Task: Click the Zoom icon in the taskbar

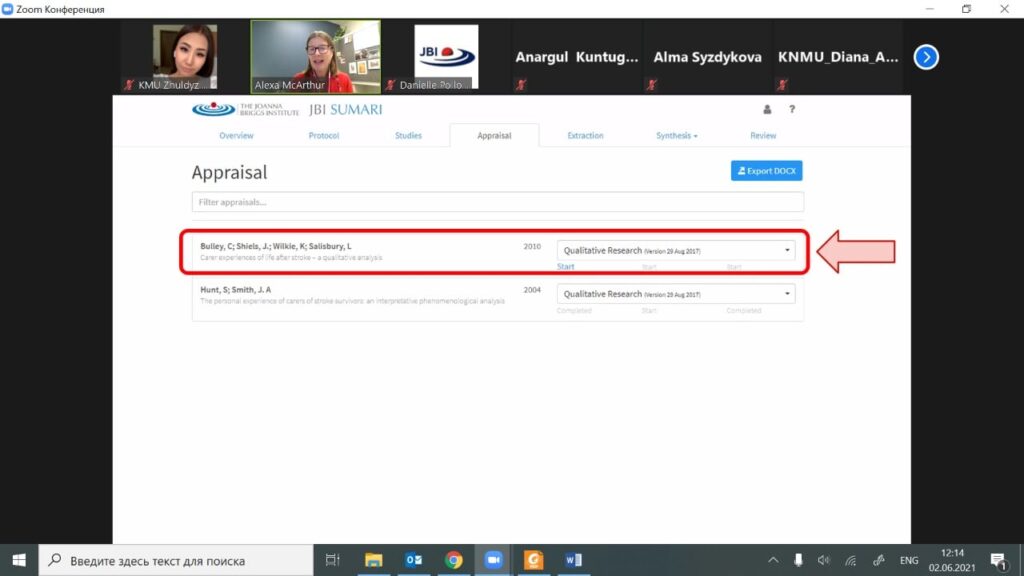Action: [x=493, y=560]
